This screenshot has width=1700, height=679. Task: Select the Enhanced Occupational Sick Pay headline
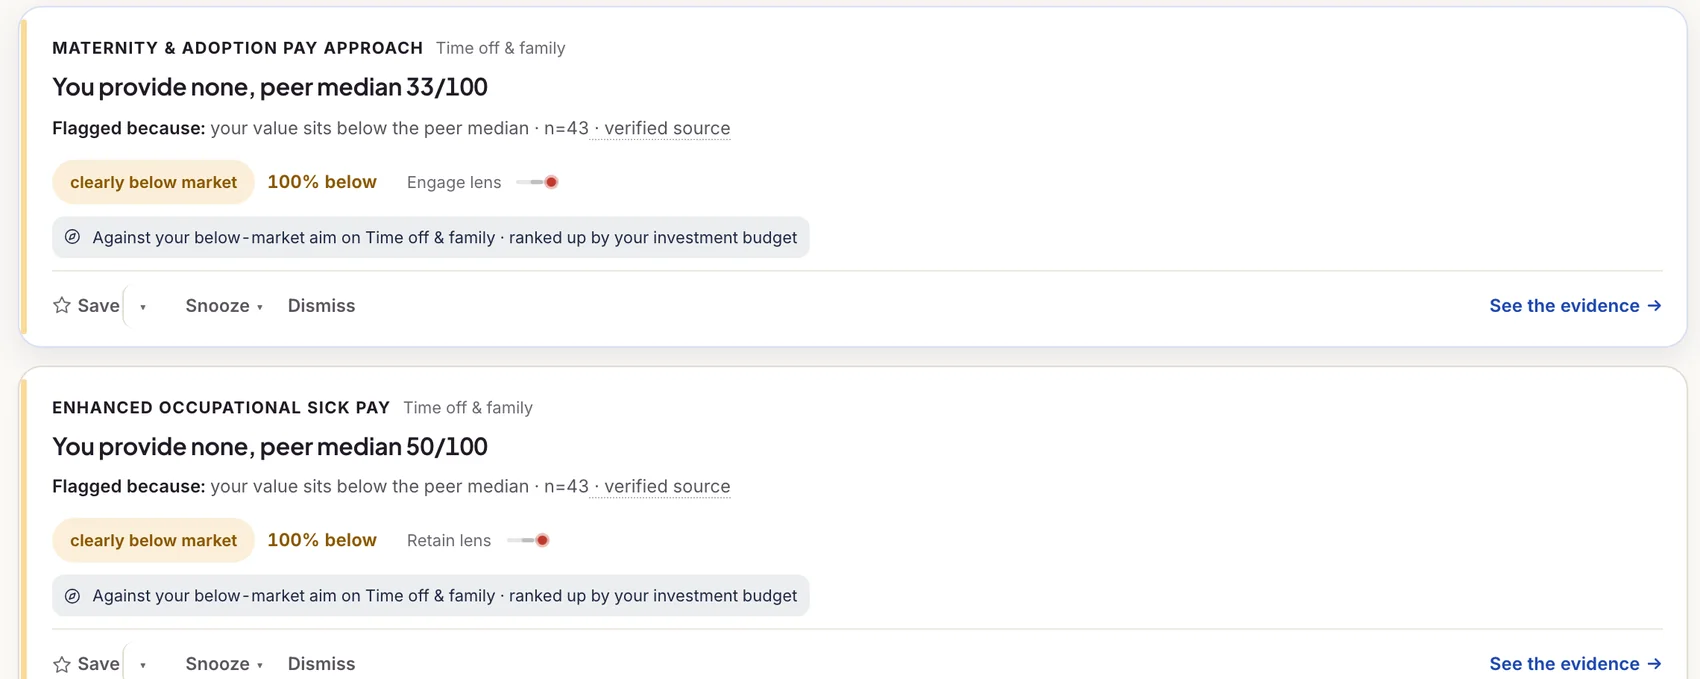270,446
